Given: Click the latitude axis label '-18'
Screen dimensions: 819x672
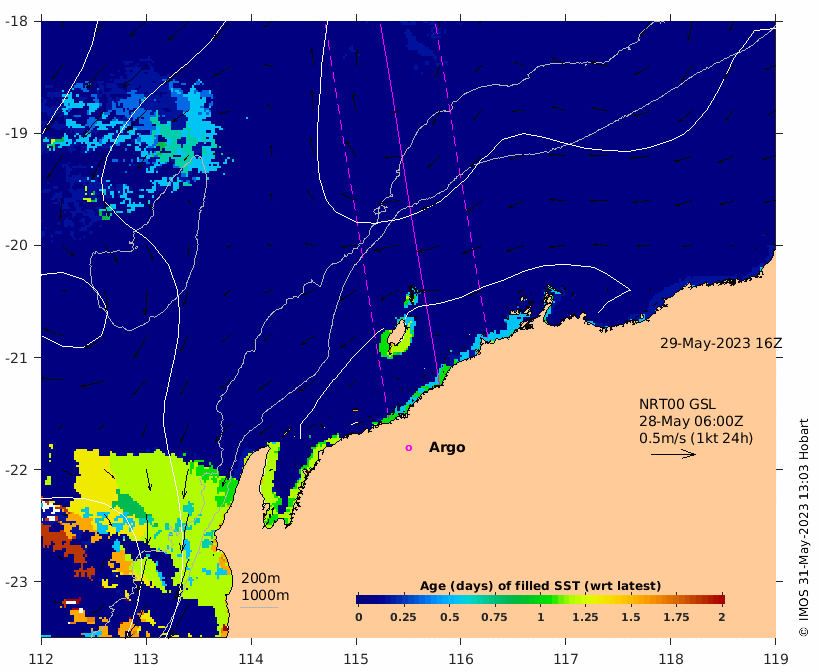Looking at the screenshot, I should [15, 21].
